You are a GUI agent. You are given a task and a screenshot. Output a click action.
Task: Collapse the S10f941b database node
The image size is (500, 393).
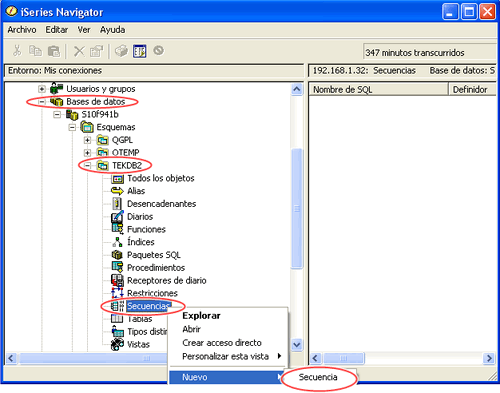click(57, 115)
